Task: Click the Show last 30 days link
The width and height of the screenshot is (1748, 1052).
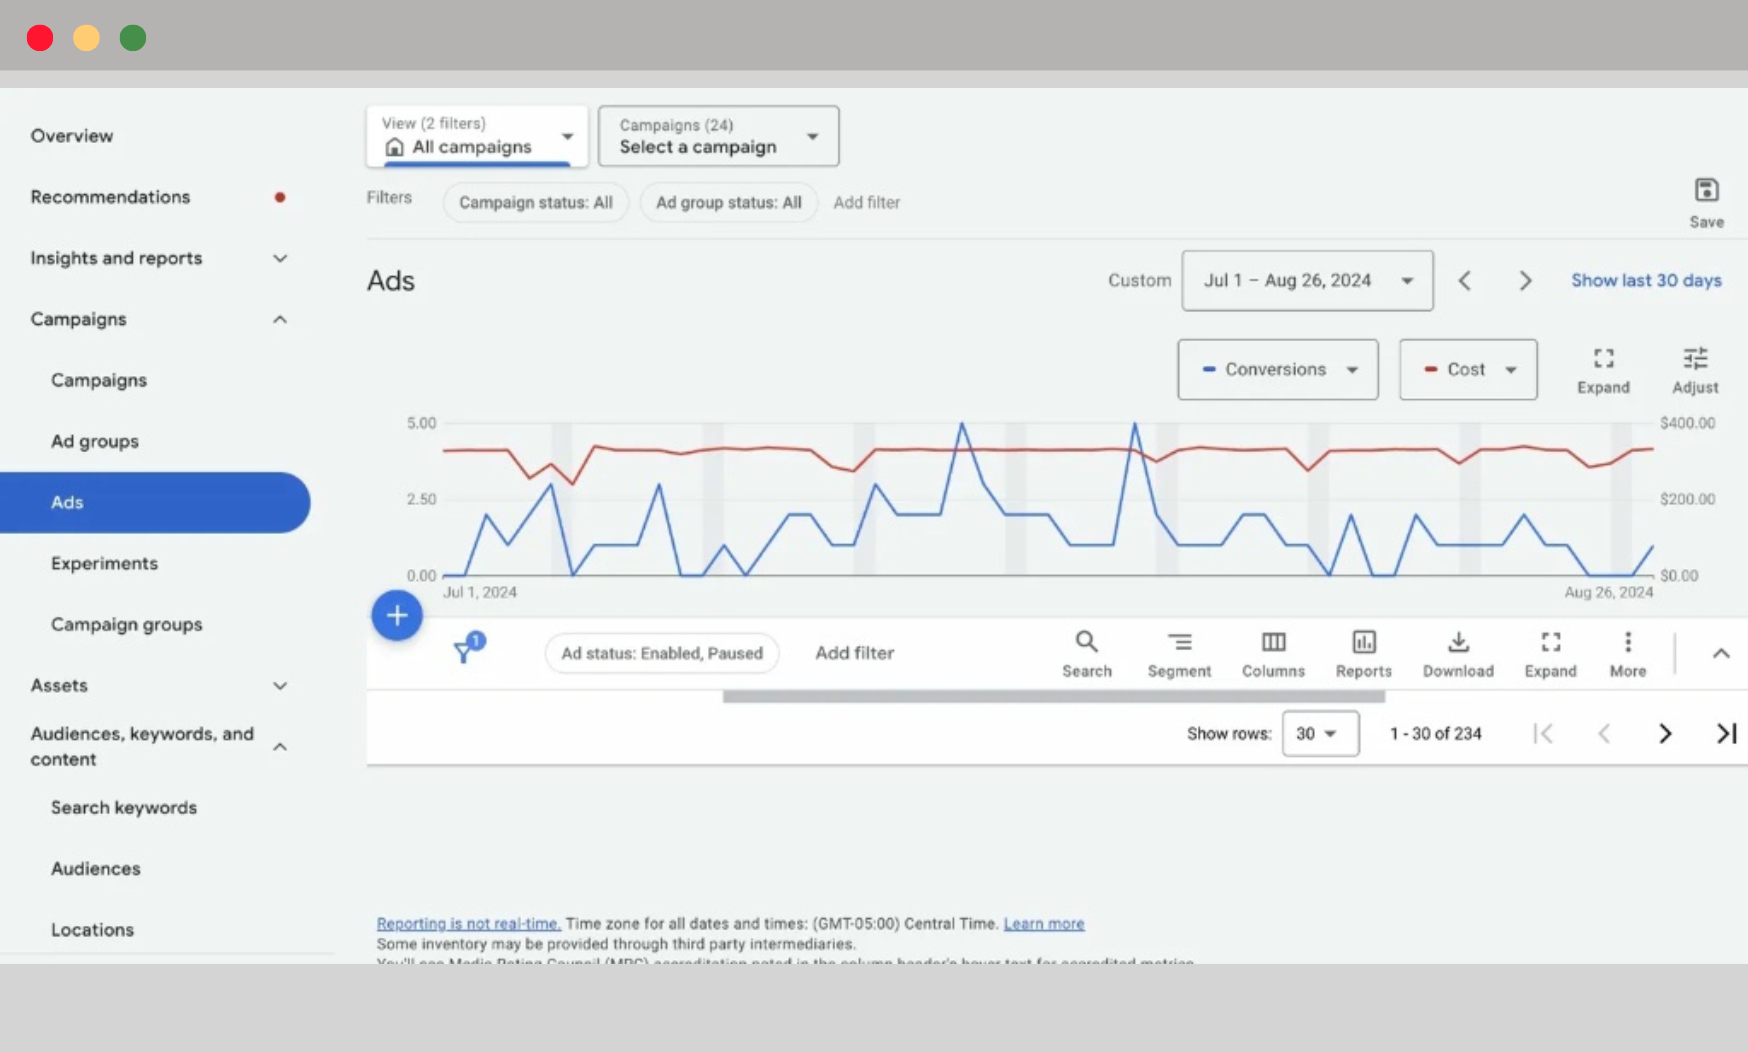Action: (1645, 280)
